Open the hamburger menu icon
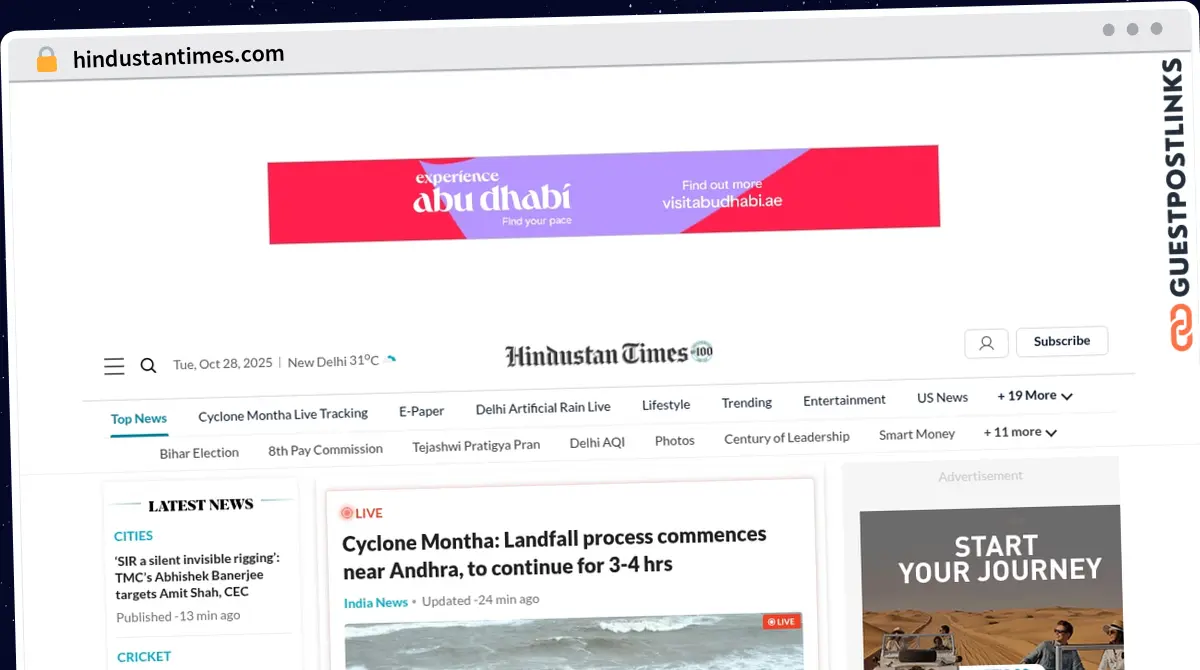Viewport: 1200px width, 670px height. point(114,366)
